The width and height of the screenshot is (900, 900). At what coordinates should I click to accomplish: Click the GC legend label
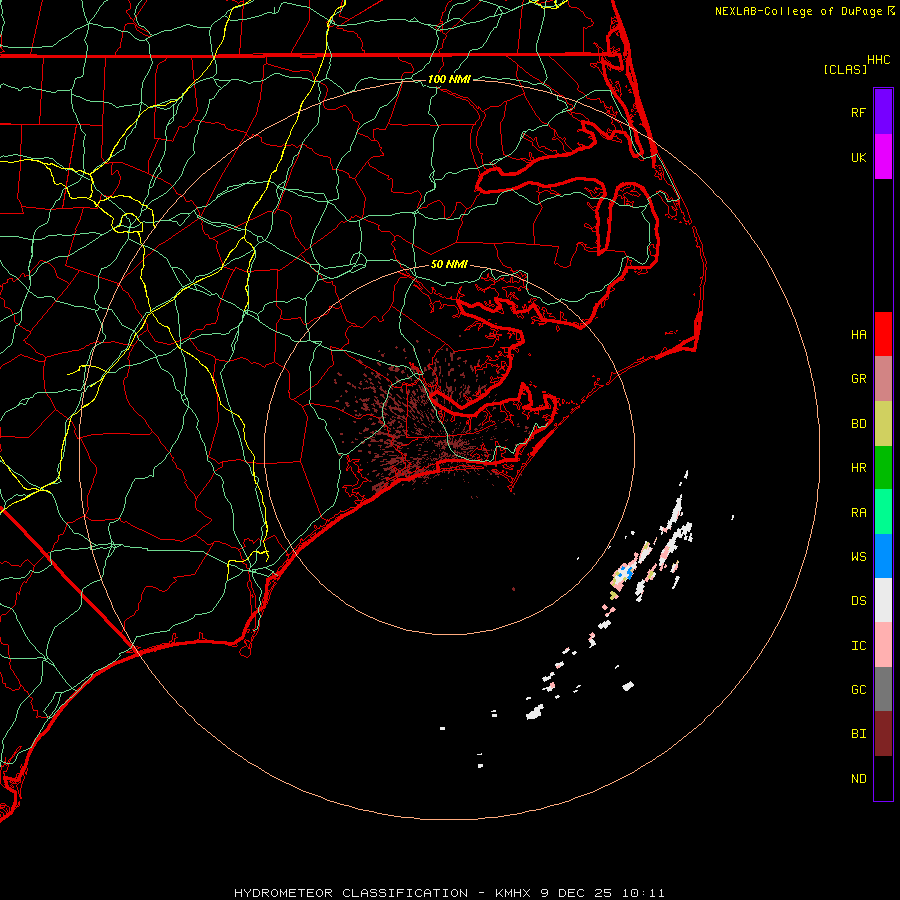(858, 690)
